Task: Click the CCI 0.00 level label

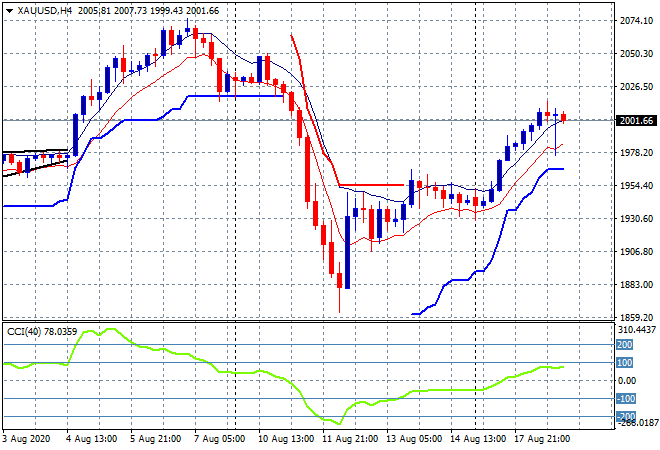Action: click(627, 381)
